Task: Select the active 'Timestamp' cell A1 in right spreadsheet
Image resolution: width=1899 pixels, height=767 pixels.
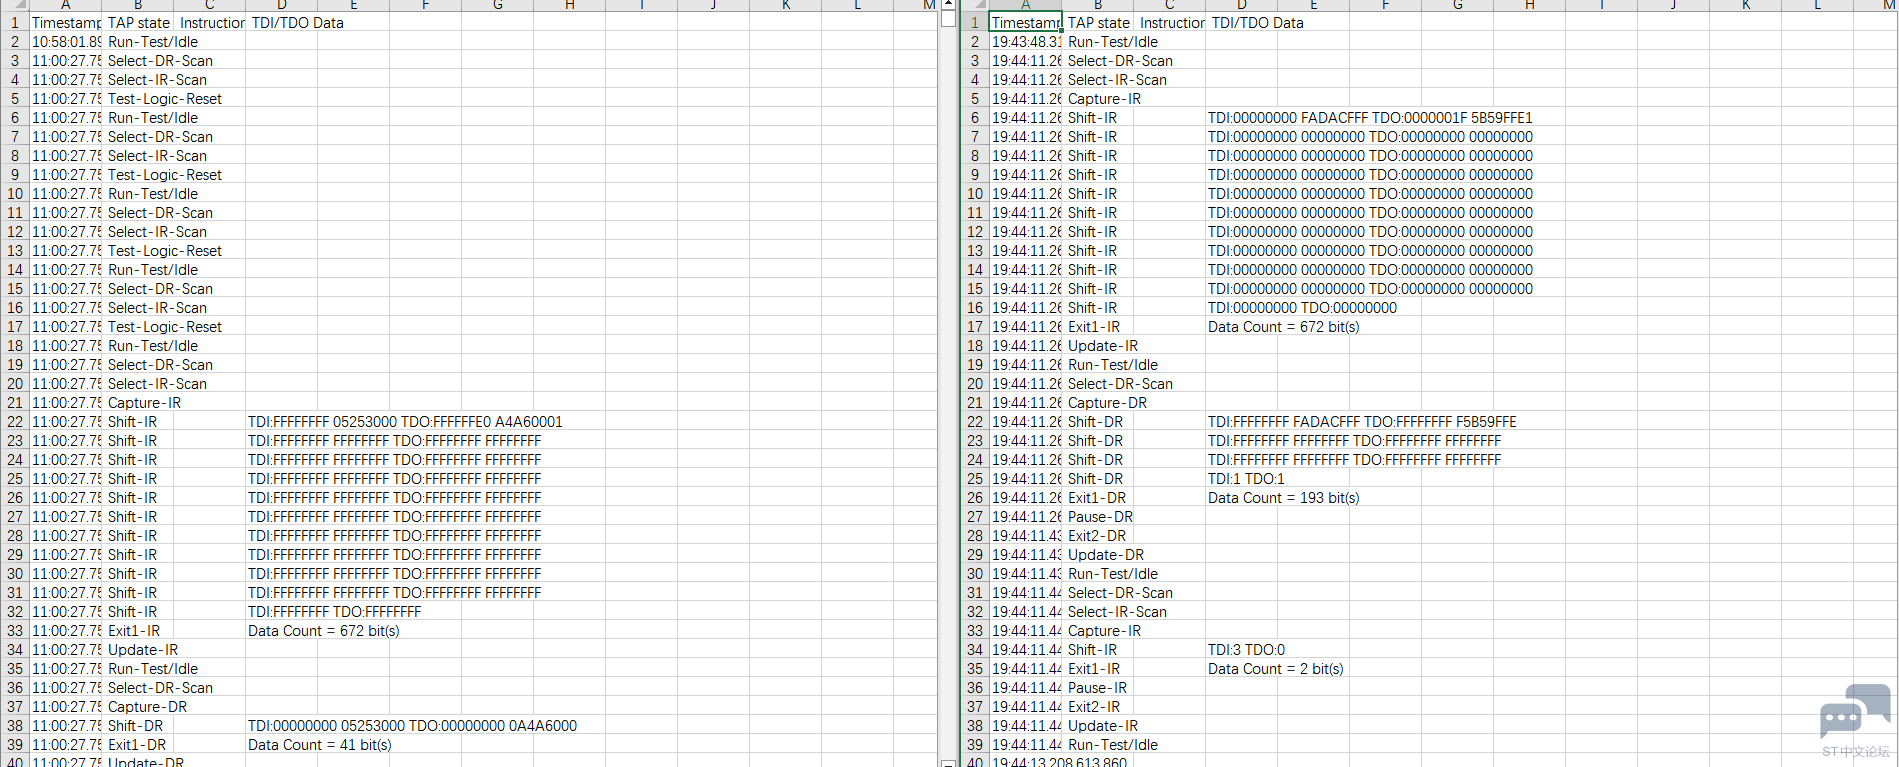Action: (1025, 22)
